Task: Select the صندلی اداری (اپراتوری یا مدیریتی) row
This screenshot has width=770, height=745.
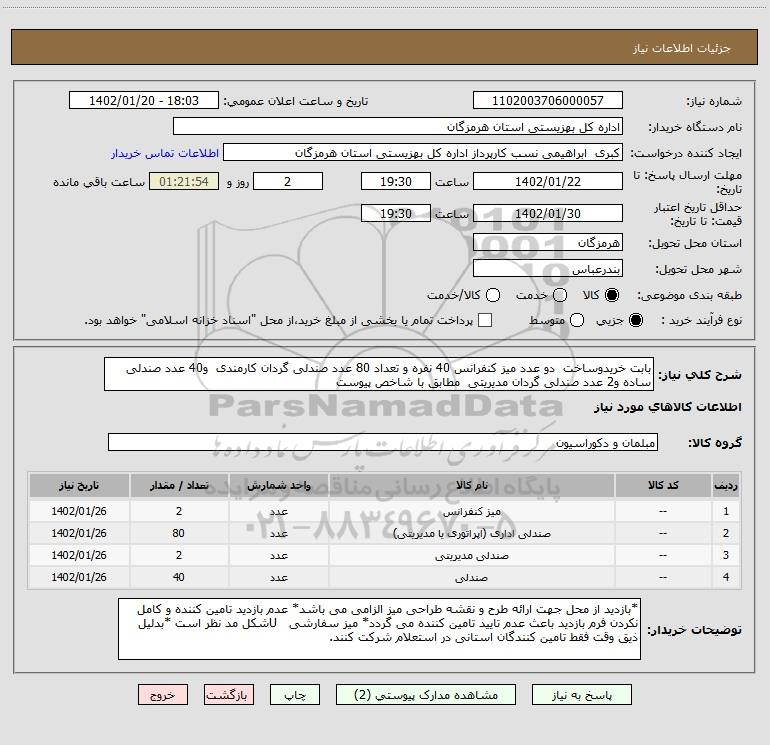Action: point(385,533)
